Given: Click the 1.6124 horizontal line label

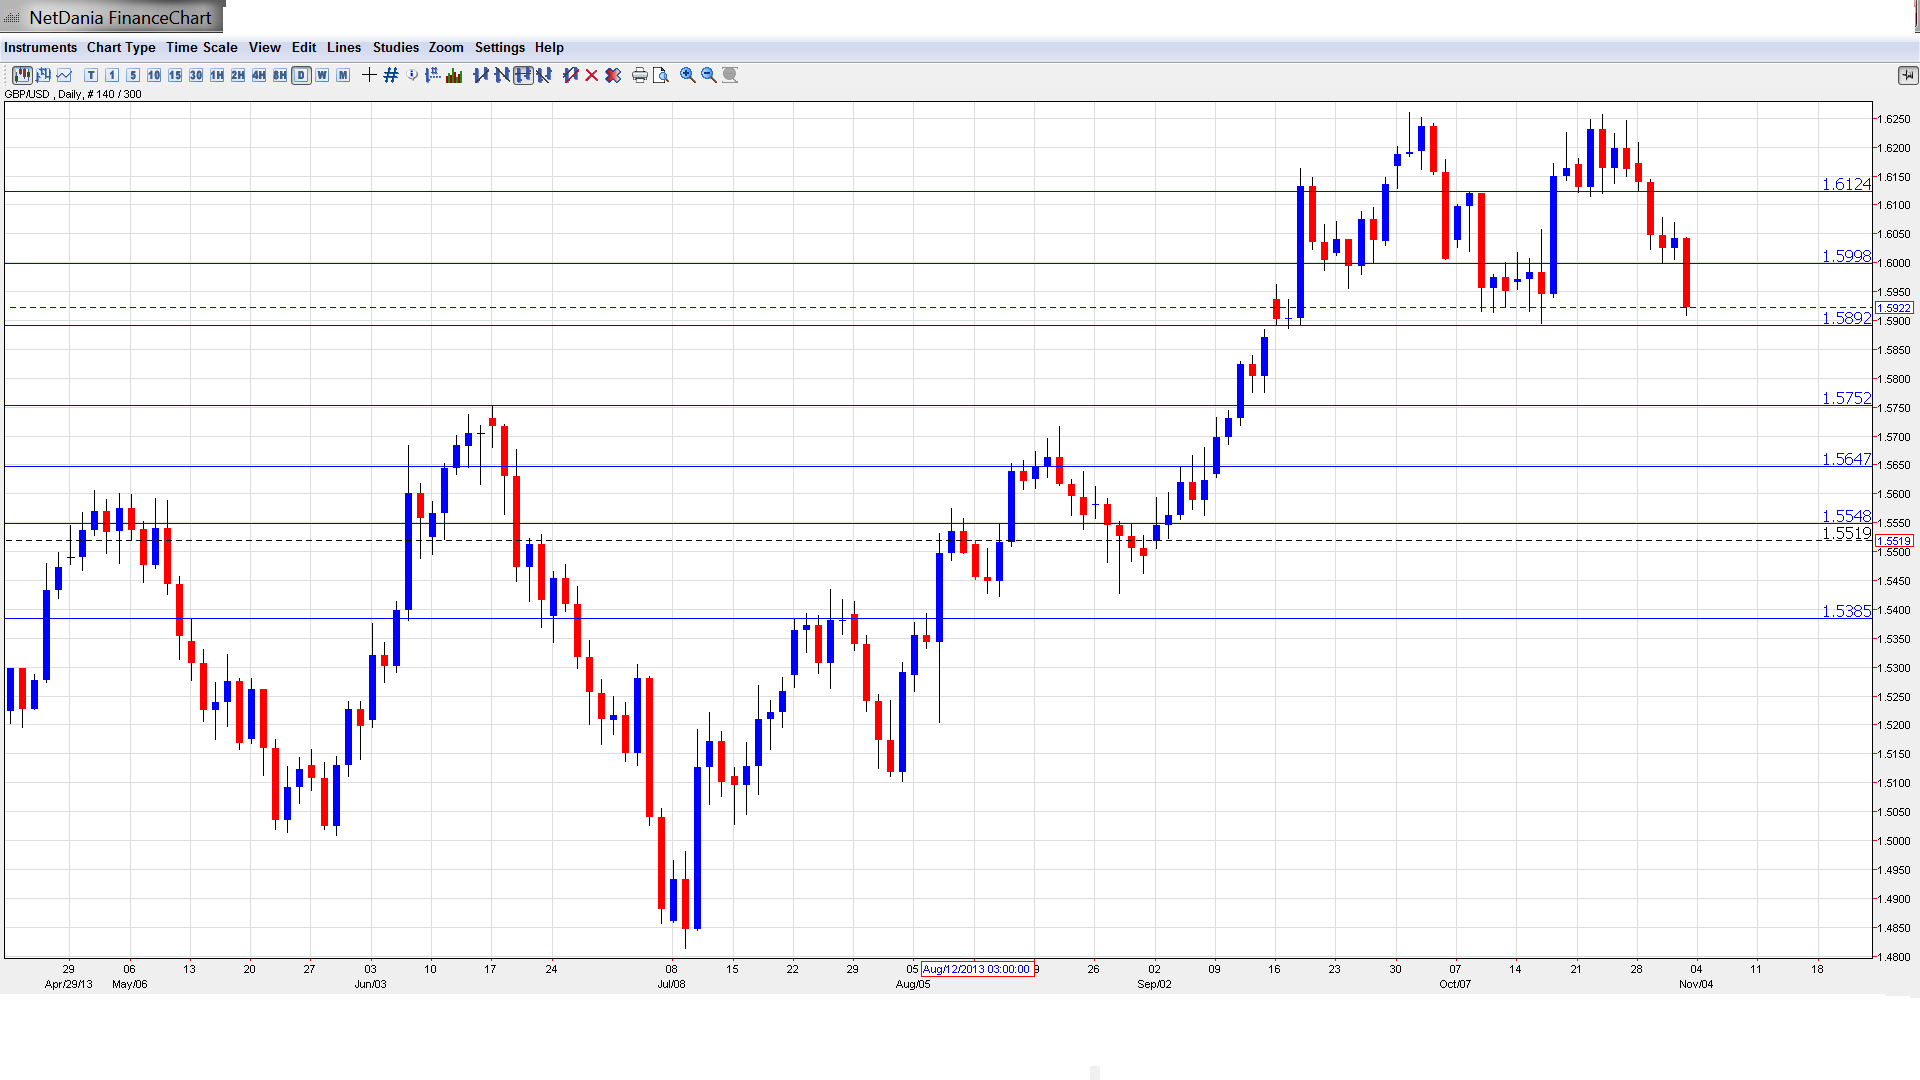Looking at the screenshot, I should coord(1845,184).
